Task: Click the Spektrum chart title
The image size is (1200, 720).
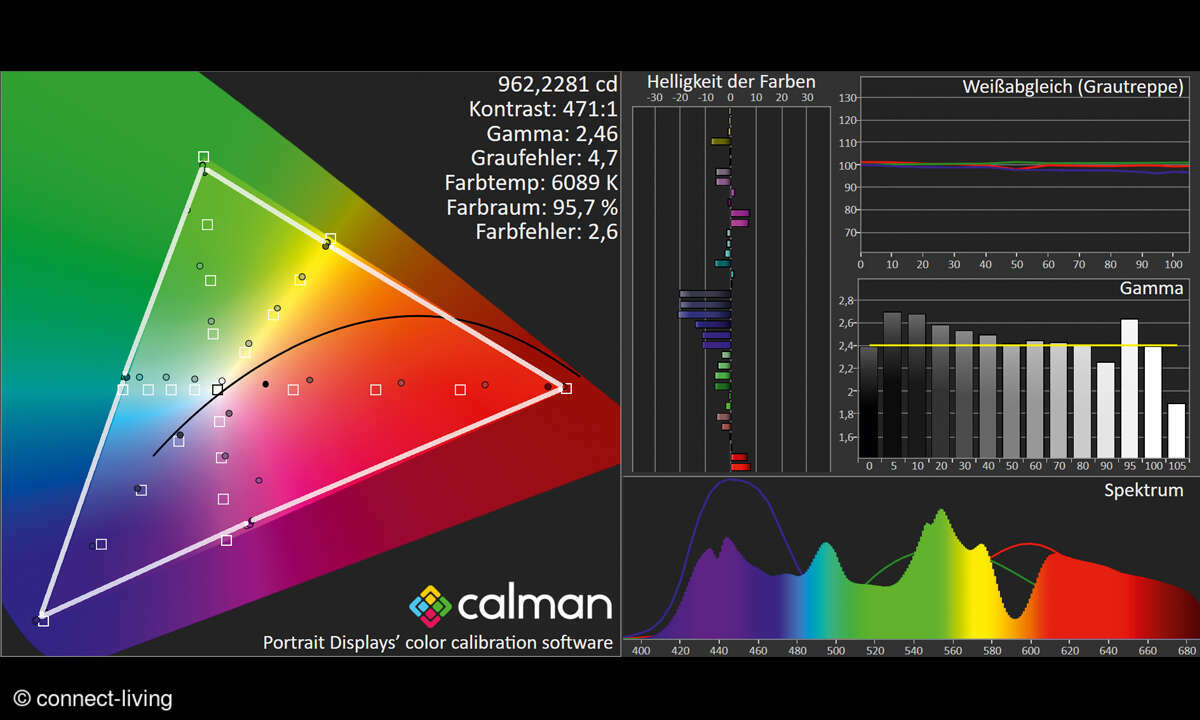Action: [1144, 490]
